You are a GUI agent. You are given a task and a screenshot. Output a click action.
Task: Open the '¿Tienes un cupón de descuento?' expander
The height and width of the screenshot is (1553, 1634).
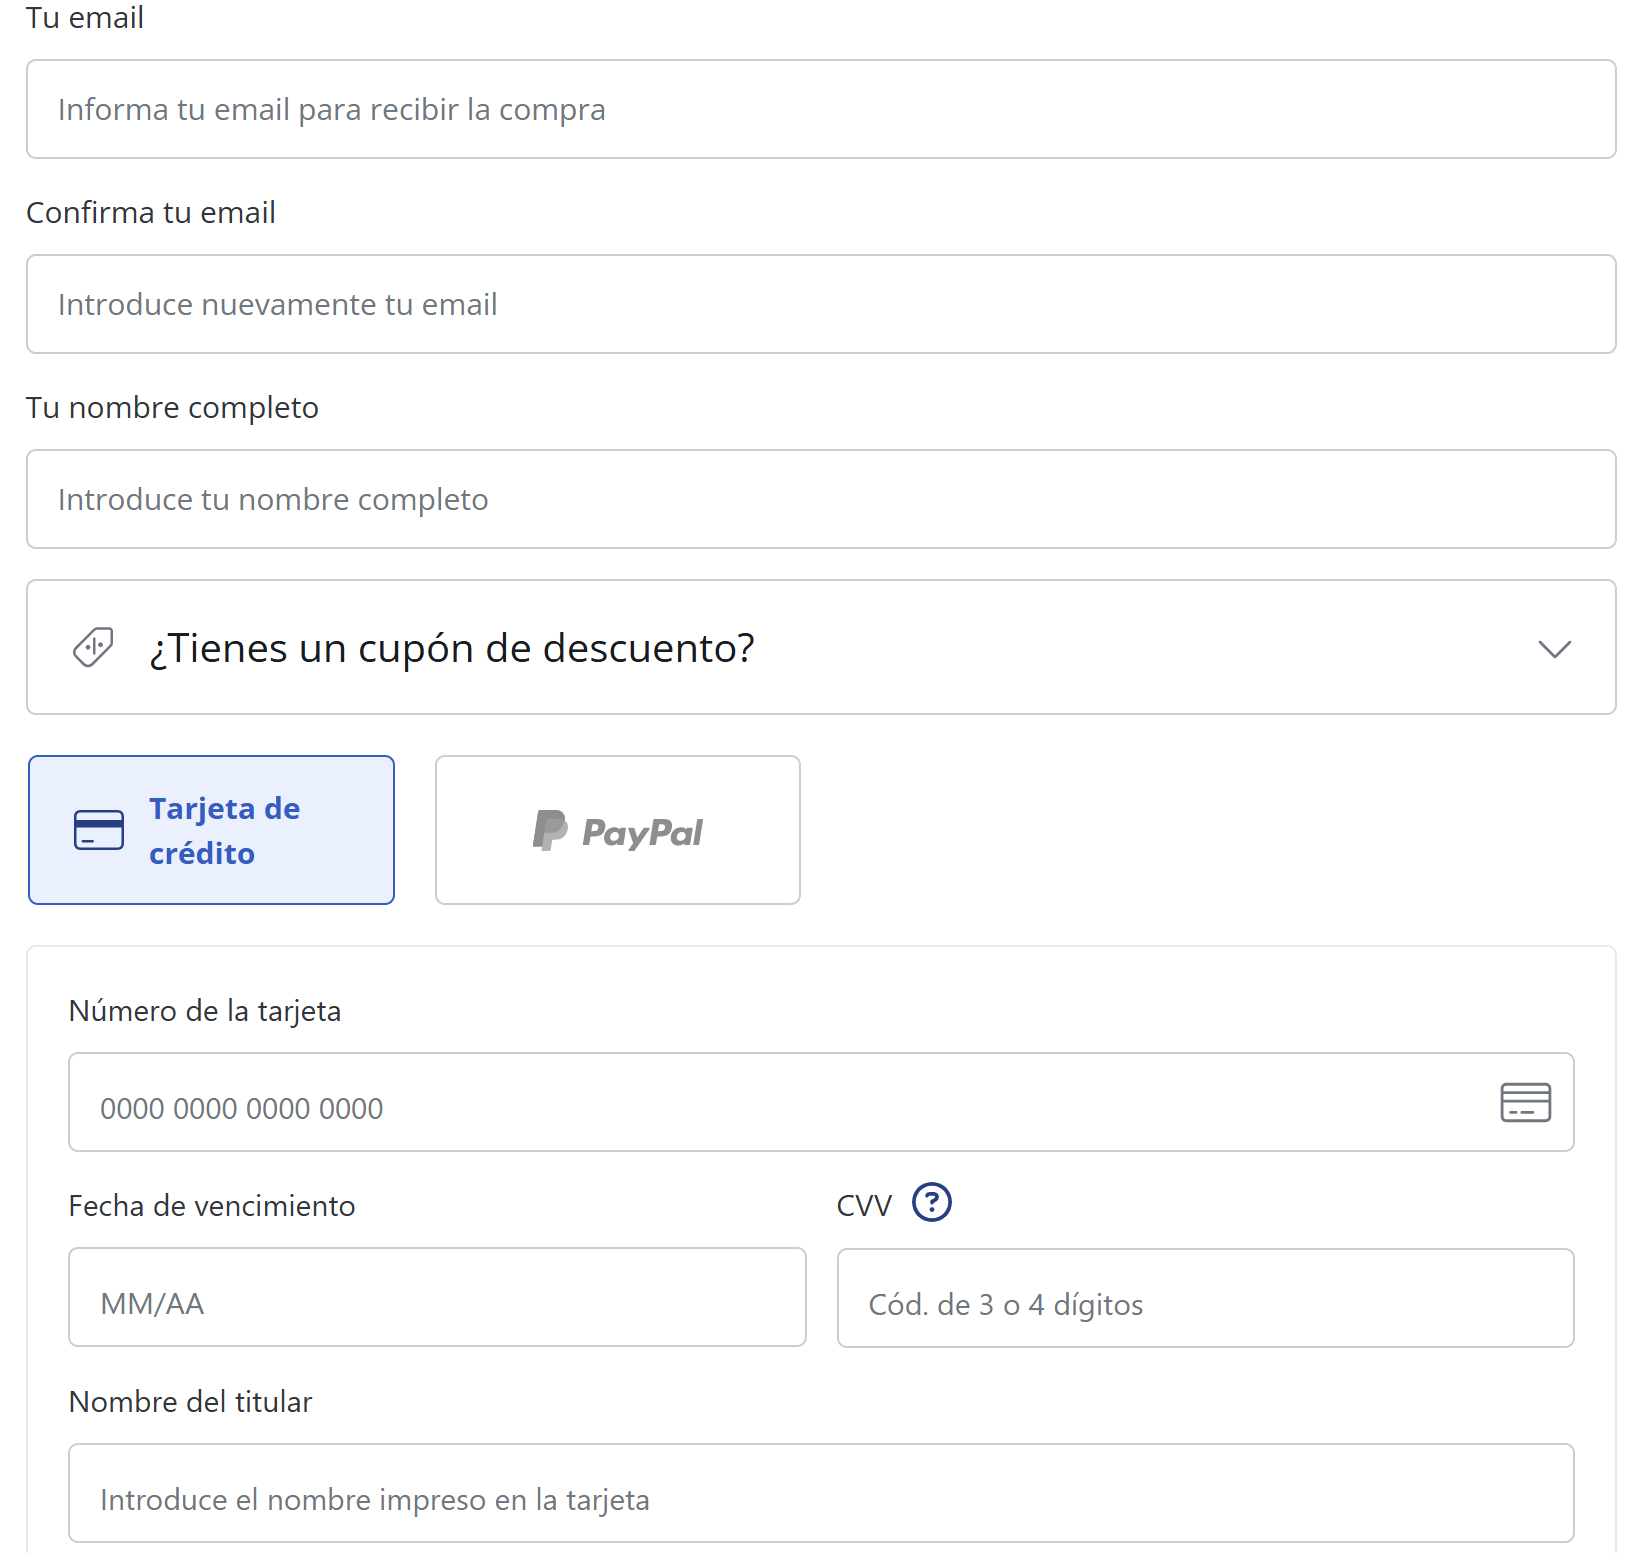pos(452,648)
